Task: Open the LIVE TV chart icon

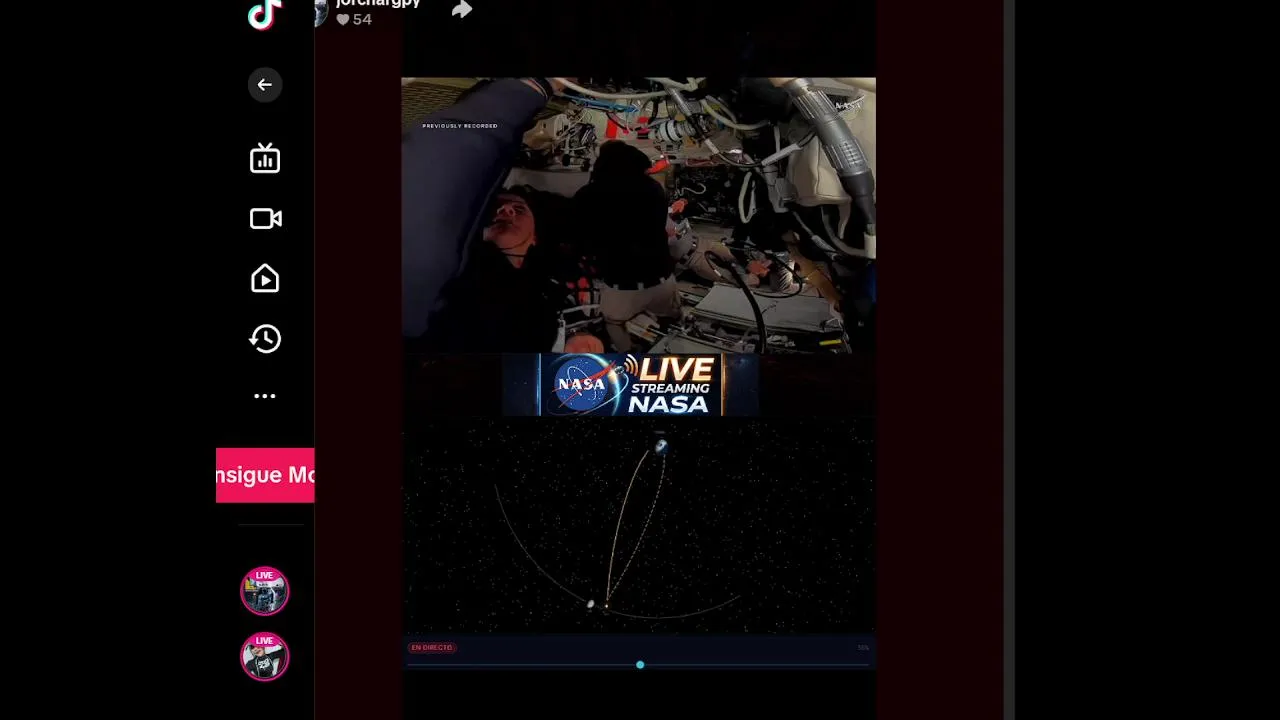Action: (265, 159)
